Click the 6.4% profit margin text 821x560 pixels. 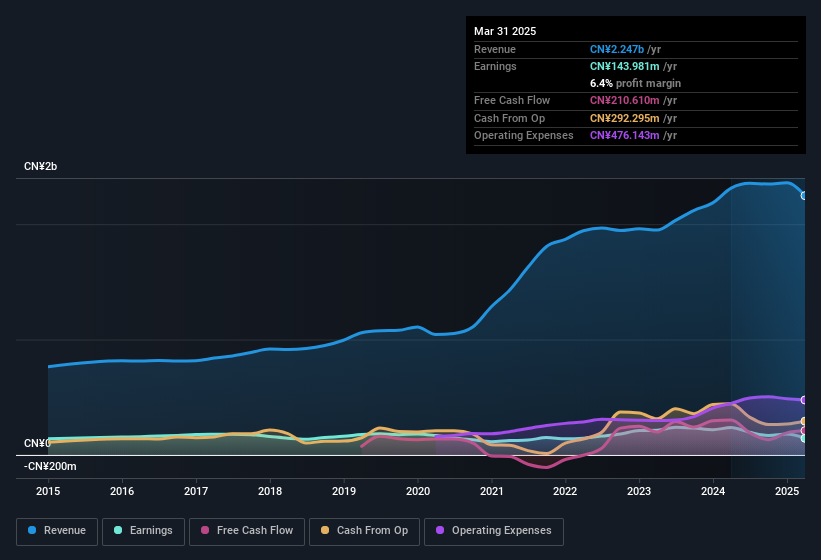pos(635,84)
